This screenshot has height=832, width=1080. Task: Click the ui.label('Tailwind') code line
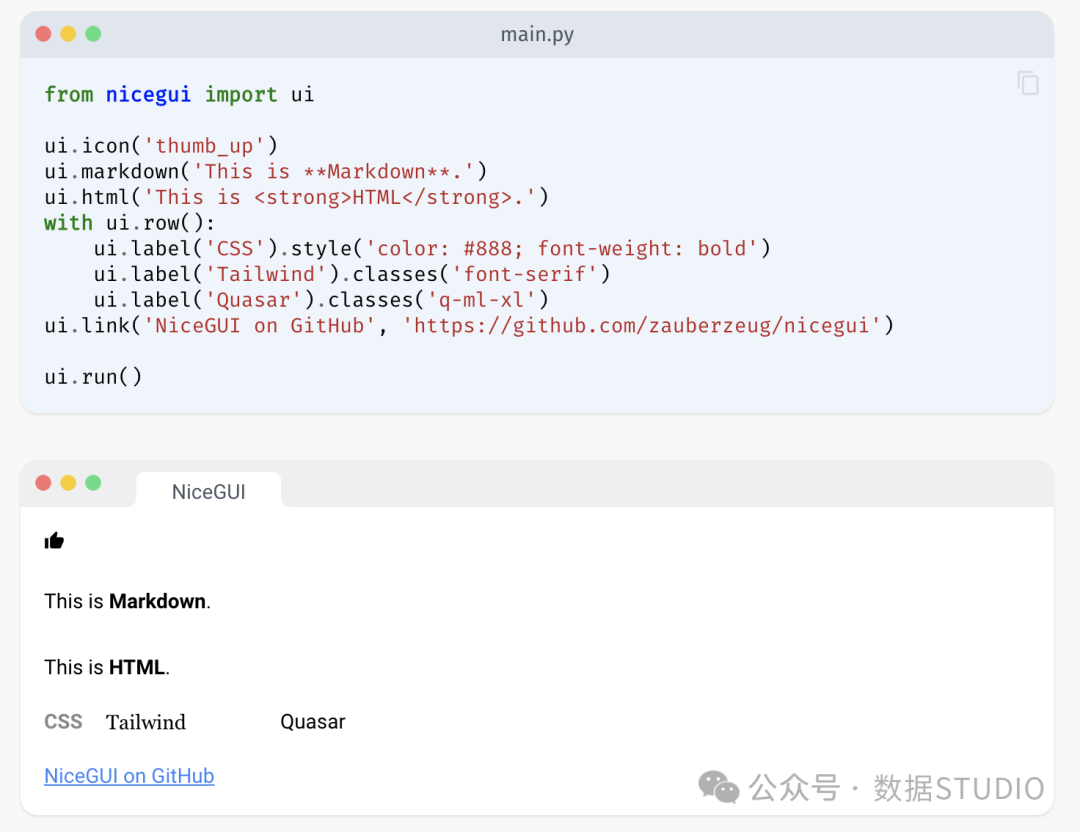click(352, 274)
